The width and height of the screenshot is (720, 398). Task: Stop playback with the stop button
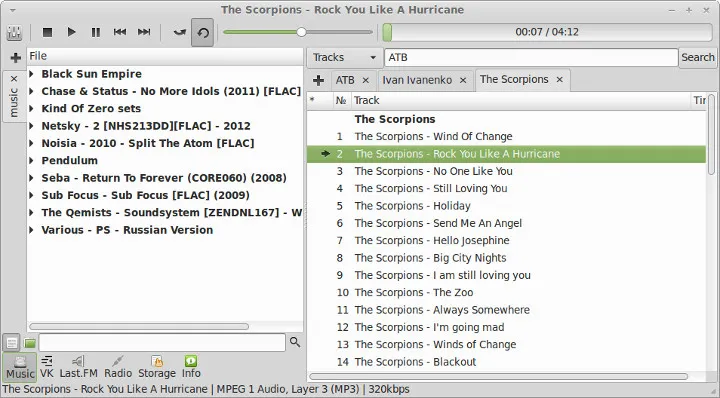(47, 32)
